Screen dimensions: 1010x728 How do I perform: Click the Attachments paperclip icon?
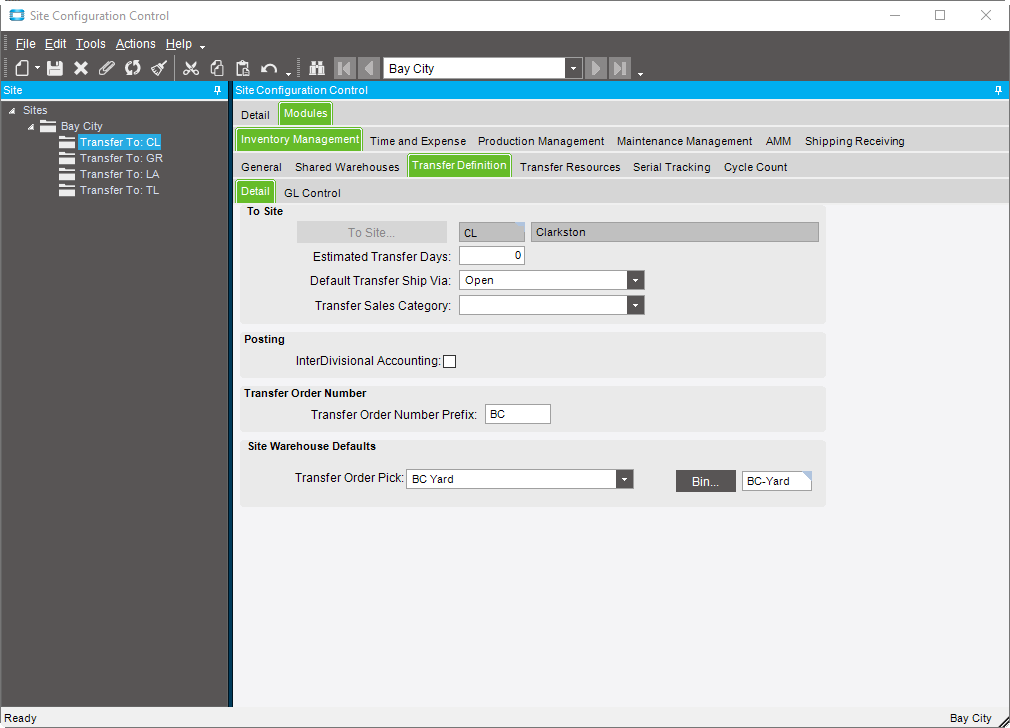(106, 68)
